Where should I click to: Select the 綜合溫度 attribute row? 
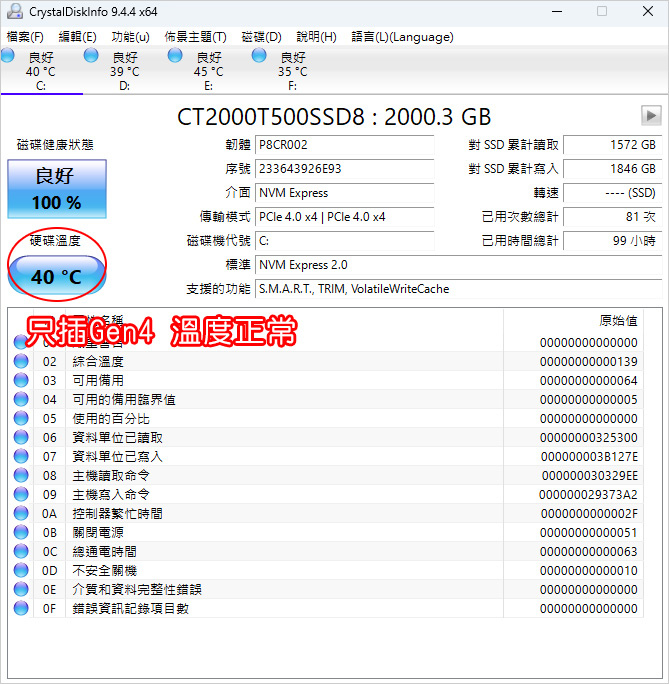point(326,362)
